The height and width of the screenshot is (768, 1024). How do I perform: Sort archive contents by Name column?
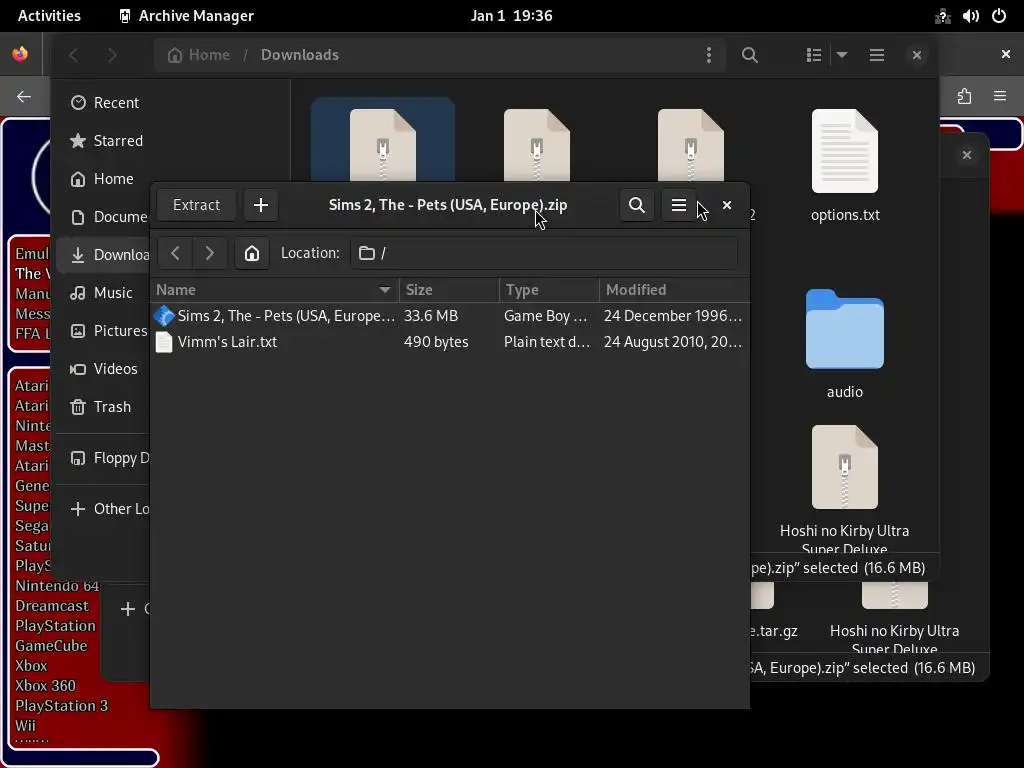[x=274, y=290]
